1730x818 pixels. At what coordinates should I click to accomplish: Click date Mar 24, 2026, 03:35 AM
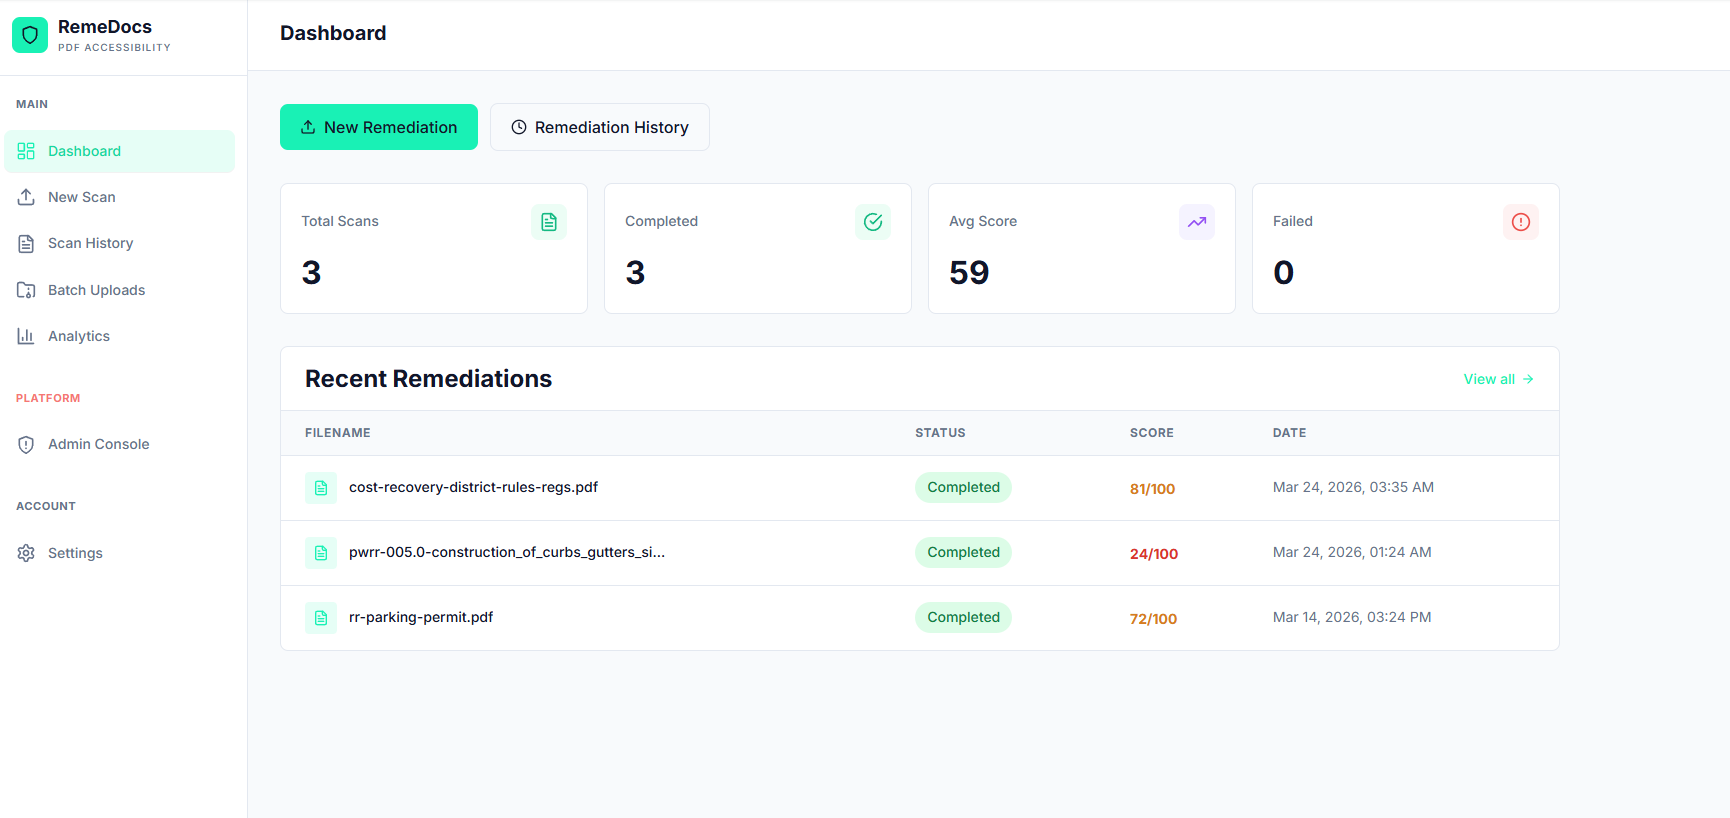coord(1353,487)
